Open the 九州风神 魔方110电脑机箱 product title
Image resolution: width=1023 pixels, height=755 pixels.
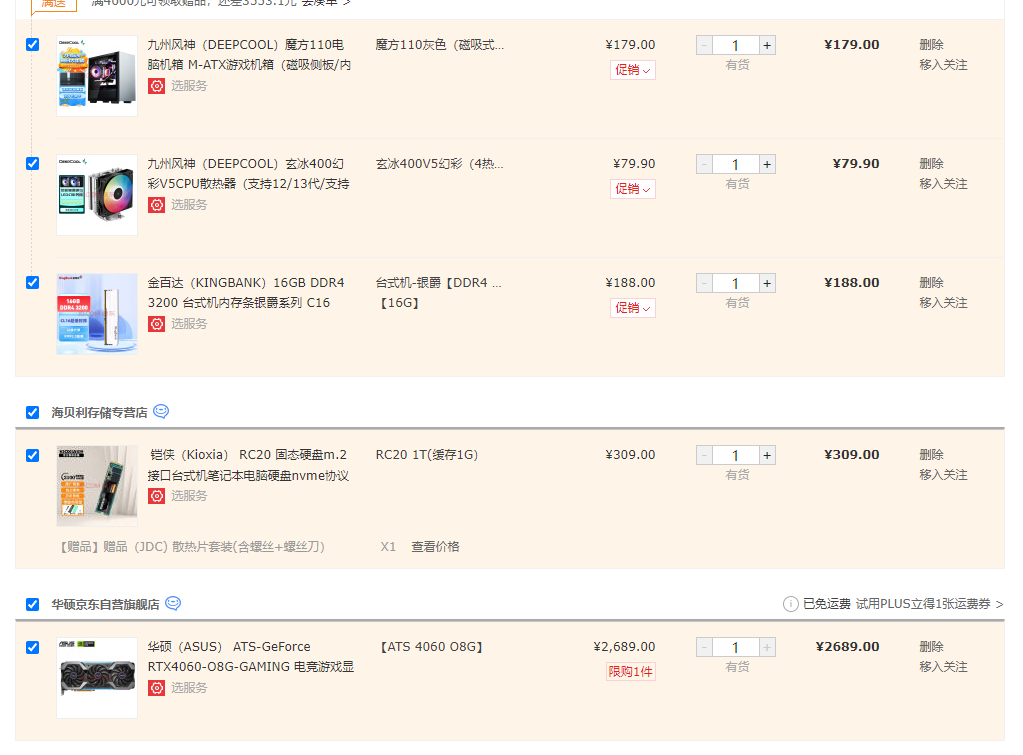click(249, 55)
